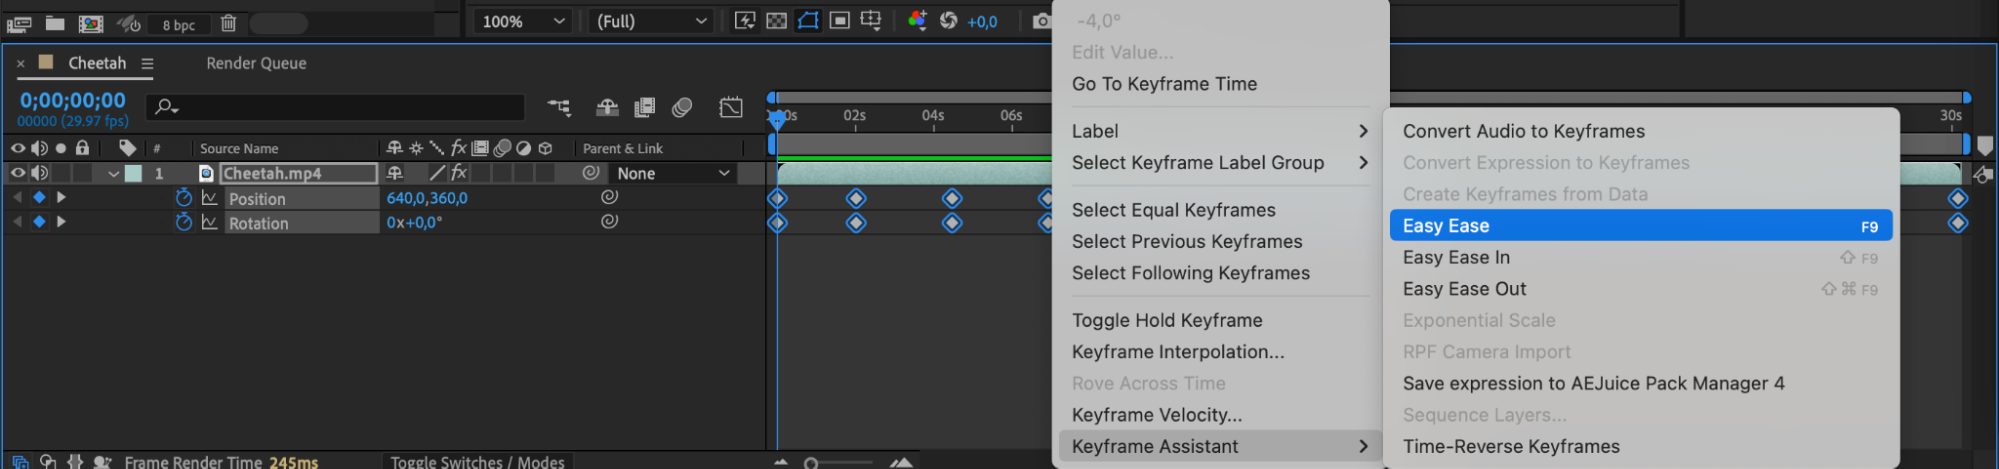This screenshot has width=1999, height=469.
Task: Open the 100% magnification dropdown
Action: (x=523, y=21)
